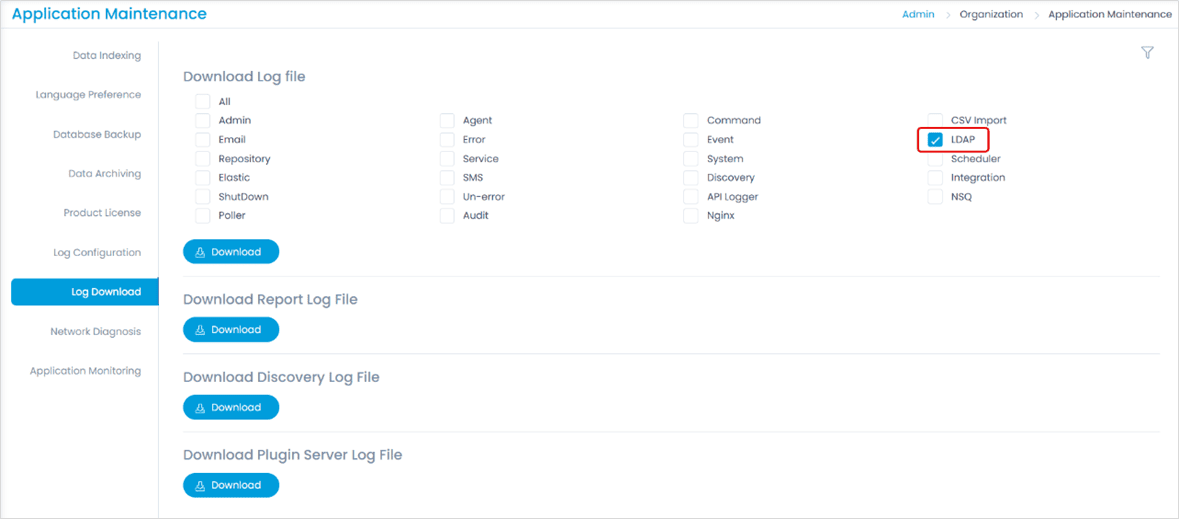
Task: Download the Discovery Log File
Action: 231,408
